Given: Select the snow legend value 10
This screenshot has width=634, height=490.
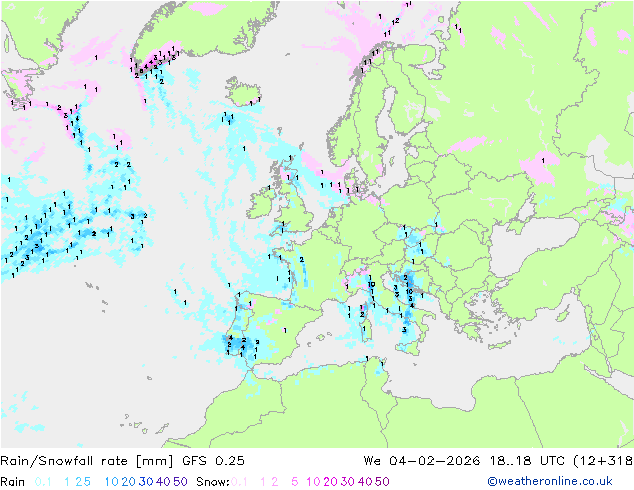Looking at the screenshot, I should click(x=313, y=482).
